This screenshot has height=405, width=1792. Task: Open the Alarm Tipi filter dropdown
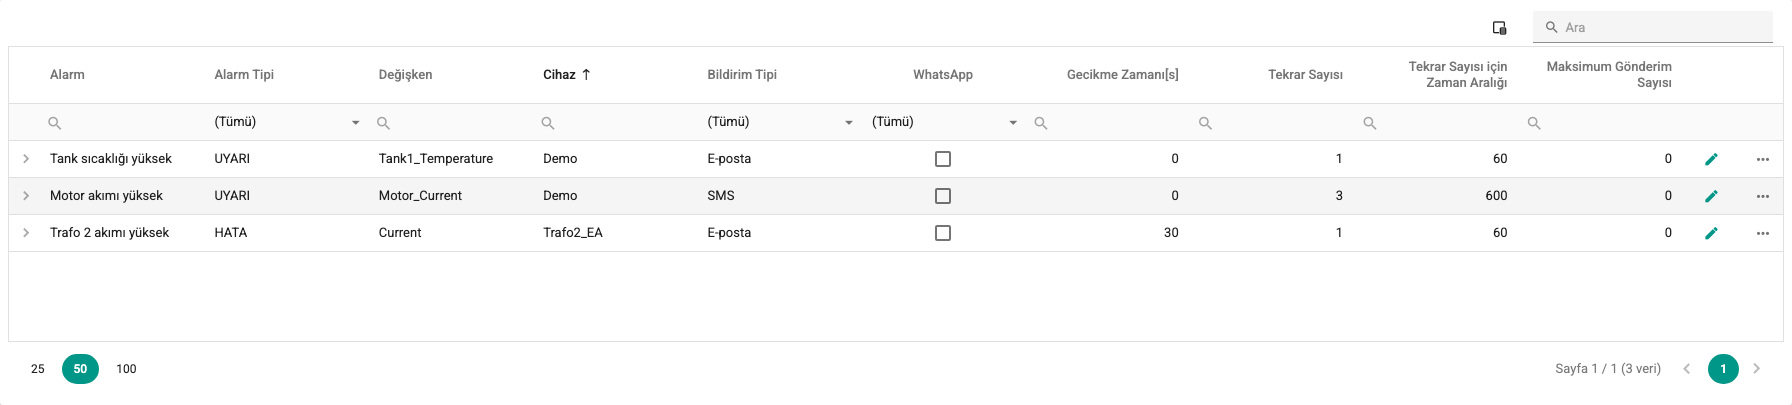(x=355, y=123)
